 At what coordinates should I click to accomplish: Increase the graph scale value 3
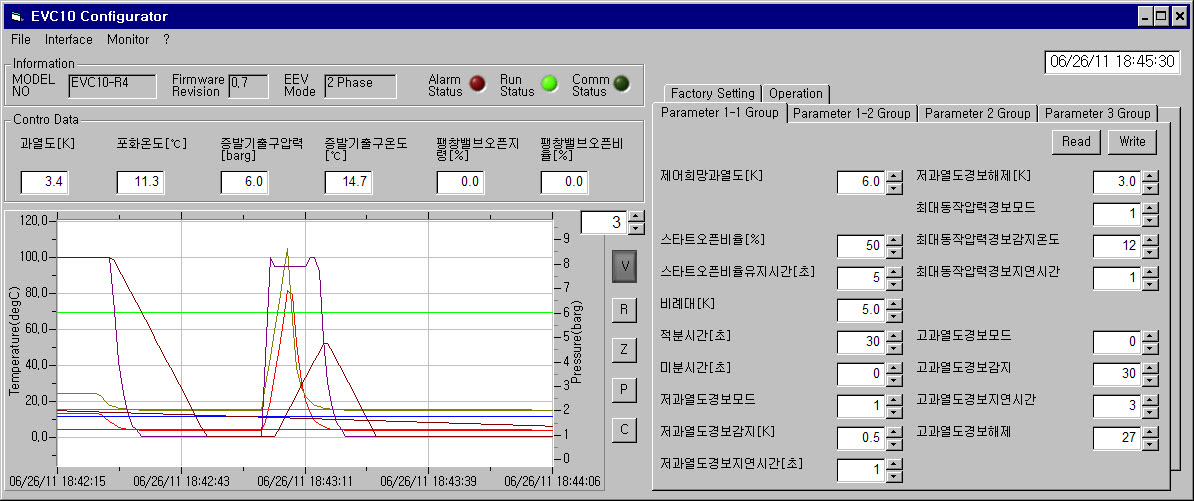pyautogui.click(x=637, y=216)
